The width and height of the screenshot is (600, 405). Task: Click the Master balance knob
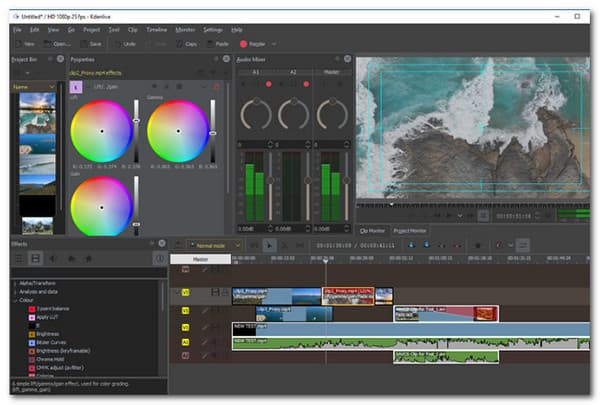click(x=332, y=113)
